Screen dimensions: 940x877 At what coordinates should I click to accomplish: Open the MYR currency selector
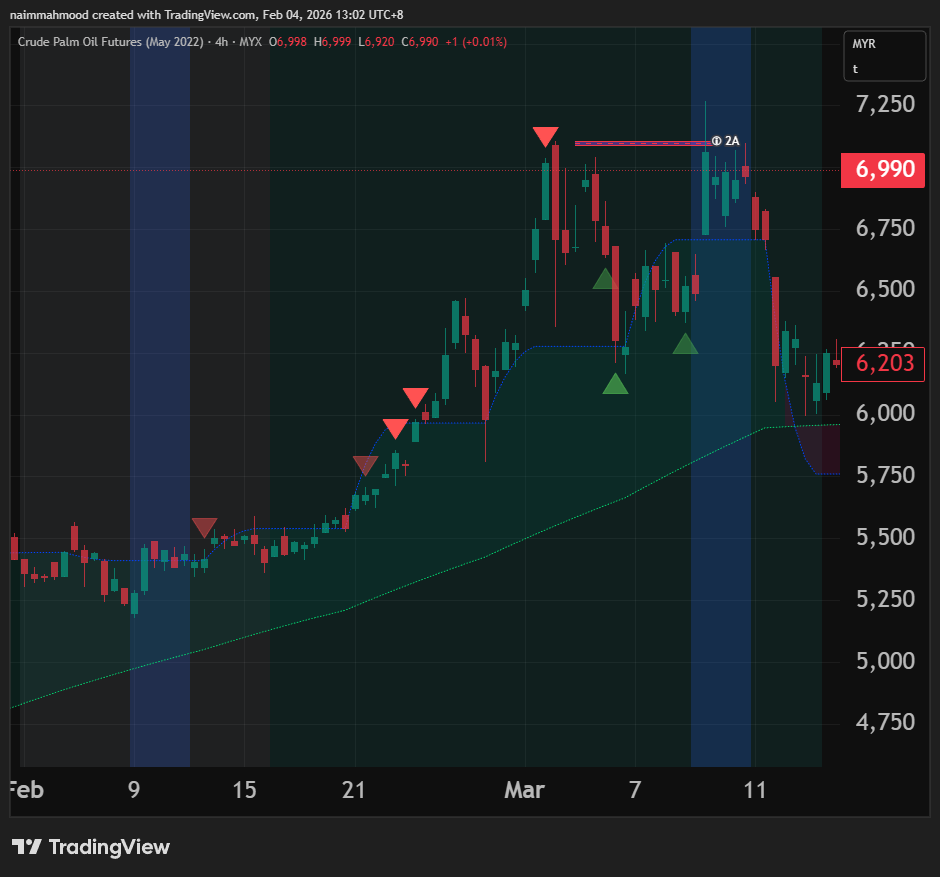pos(864,44)
